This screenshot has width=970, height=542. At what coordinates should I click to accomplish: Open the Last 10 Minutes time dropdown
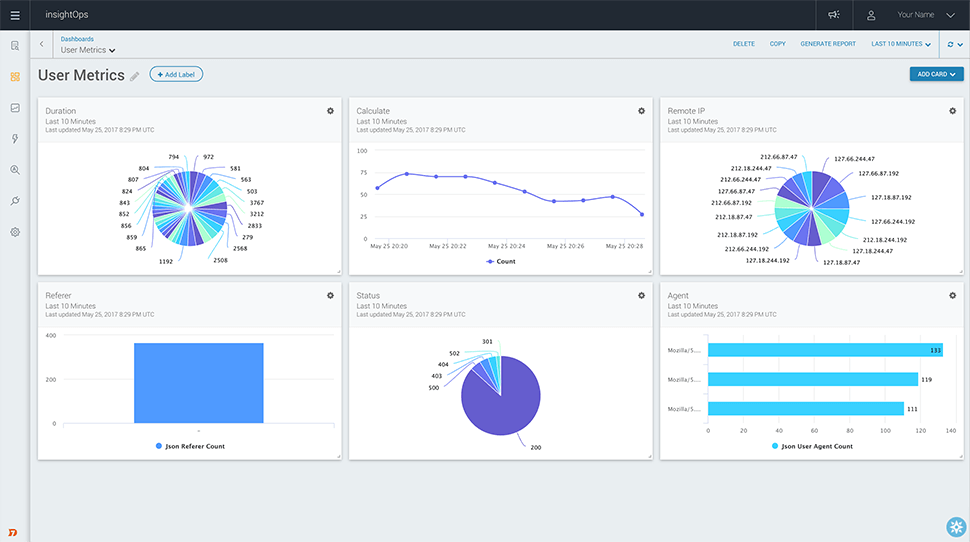tap(901, 44)
